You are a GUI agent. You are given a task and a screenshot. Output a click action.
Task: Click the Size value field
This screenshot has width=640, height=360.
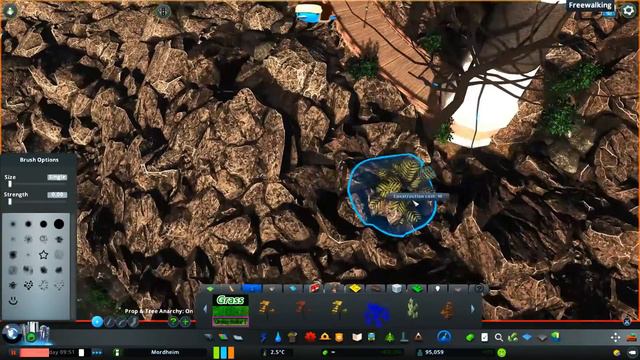coord(57,177)
